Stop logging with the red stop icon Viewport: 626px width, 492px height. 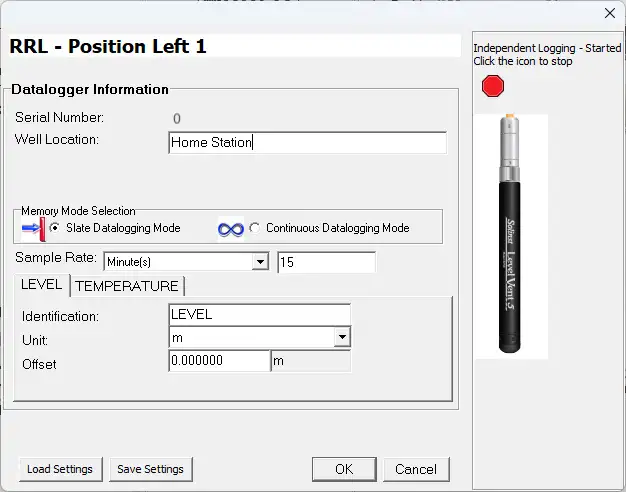(493, 86)
